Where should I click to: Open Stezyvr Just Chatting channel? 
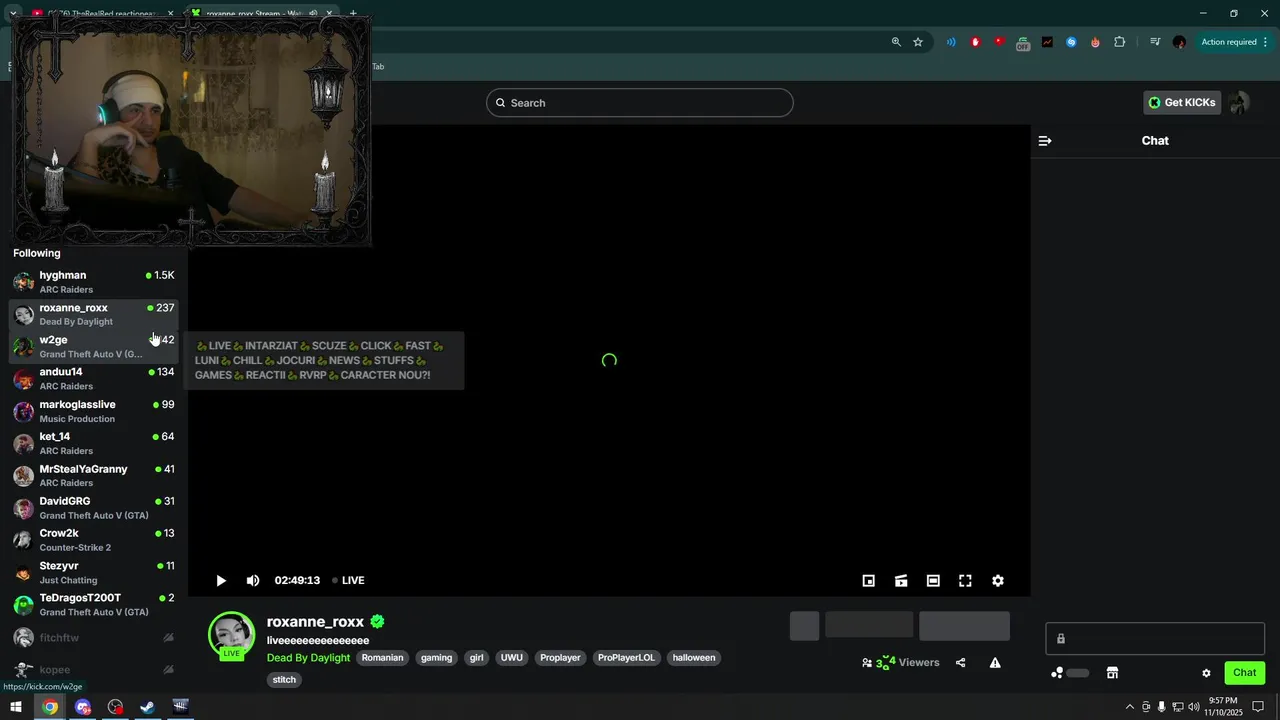point(94,572)
